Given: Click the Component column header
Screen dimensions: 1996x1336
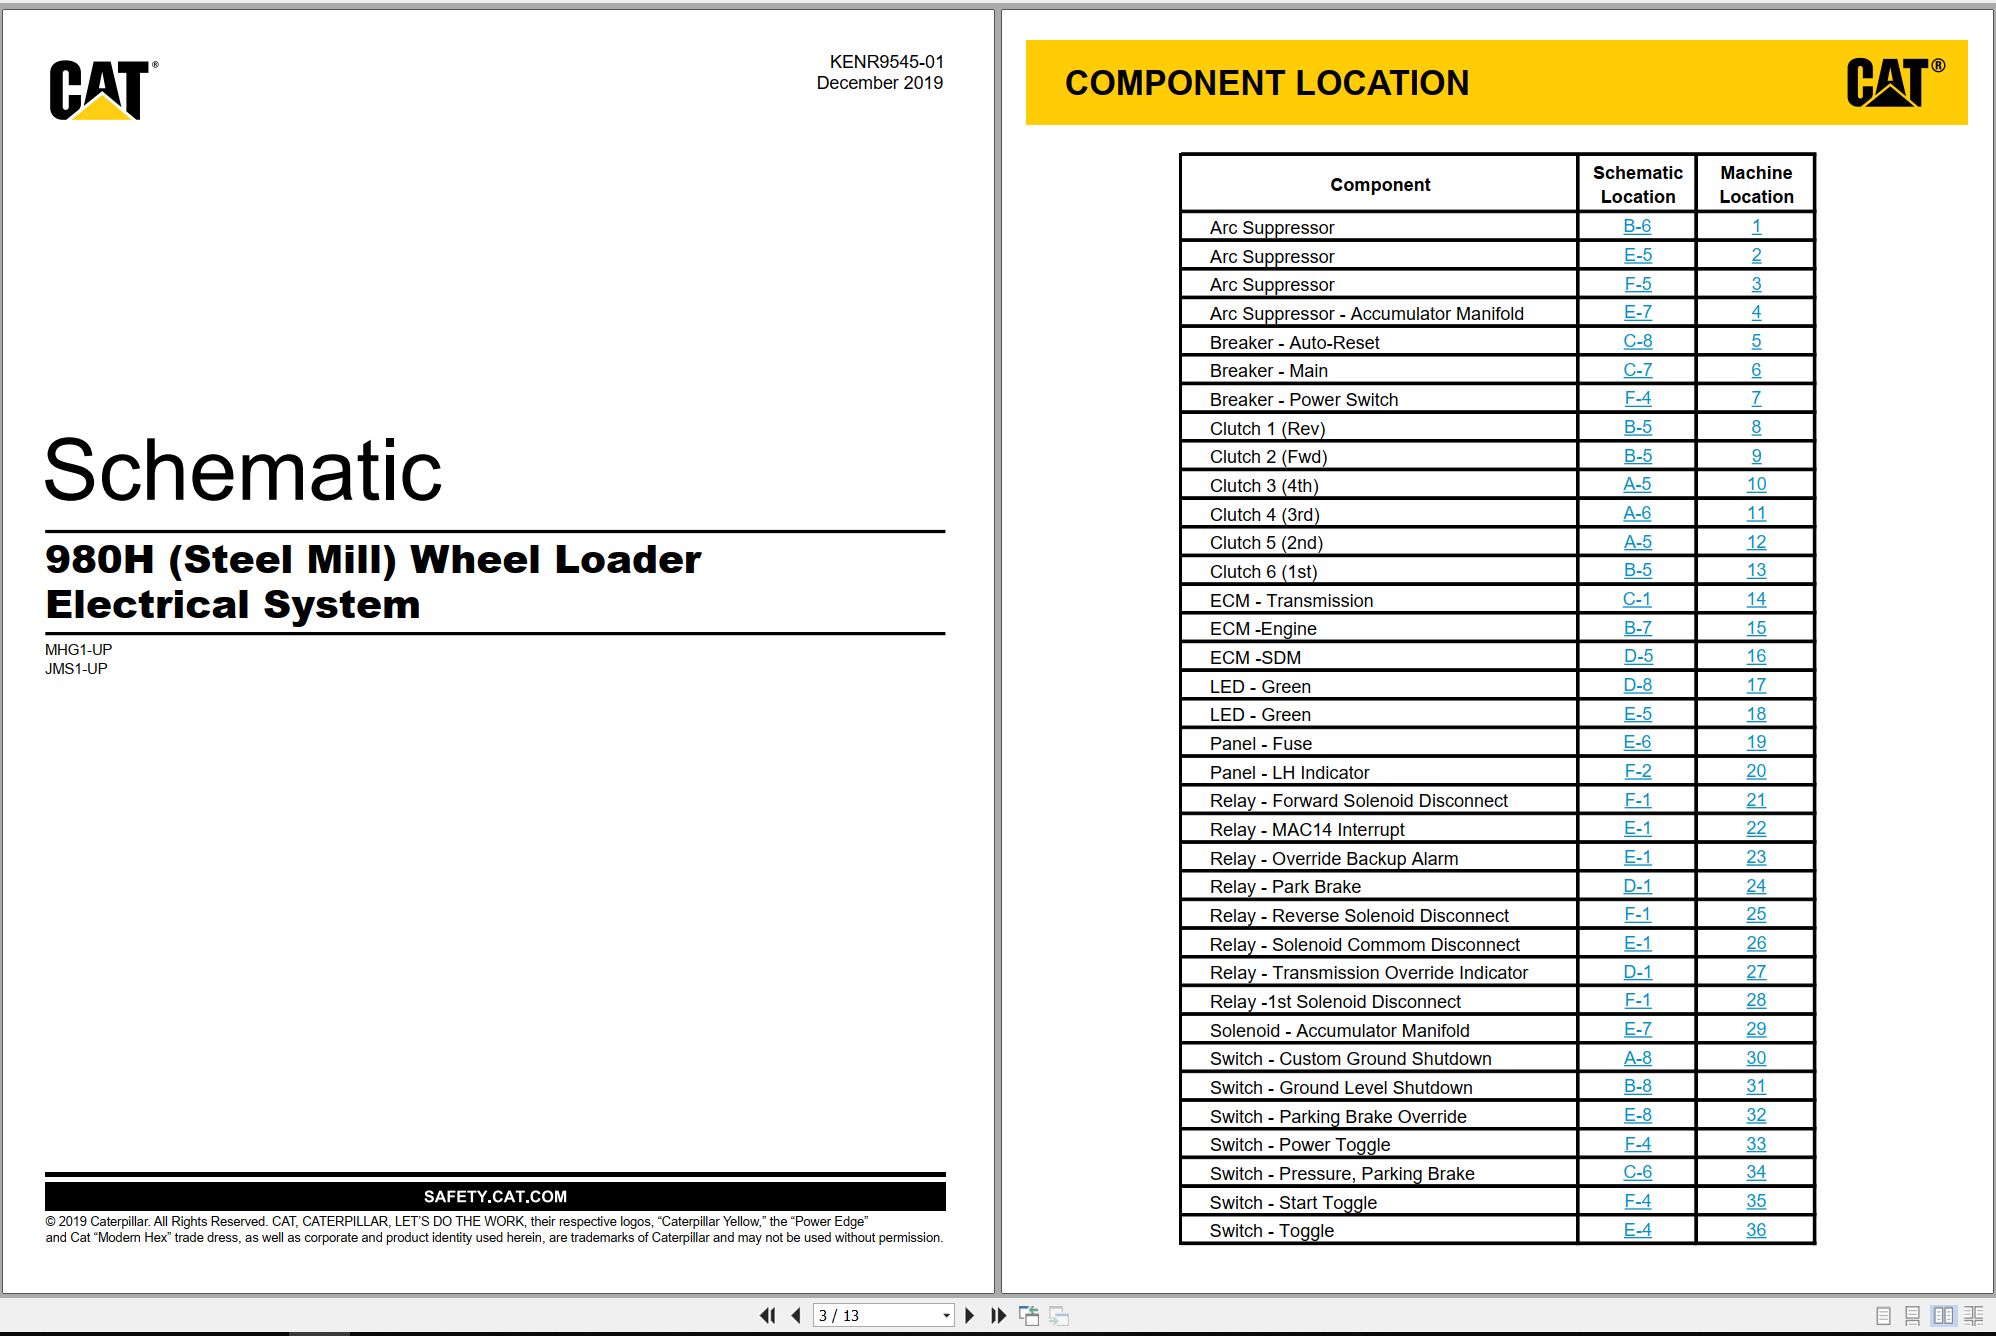Looking at the screenshot, I should point(1380,184).
